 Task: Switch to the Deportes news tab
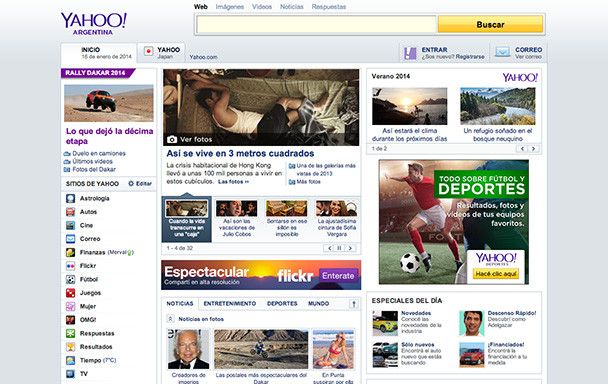[282, 304]
